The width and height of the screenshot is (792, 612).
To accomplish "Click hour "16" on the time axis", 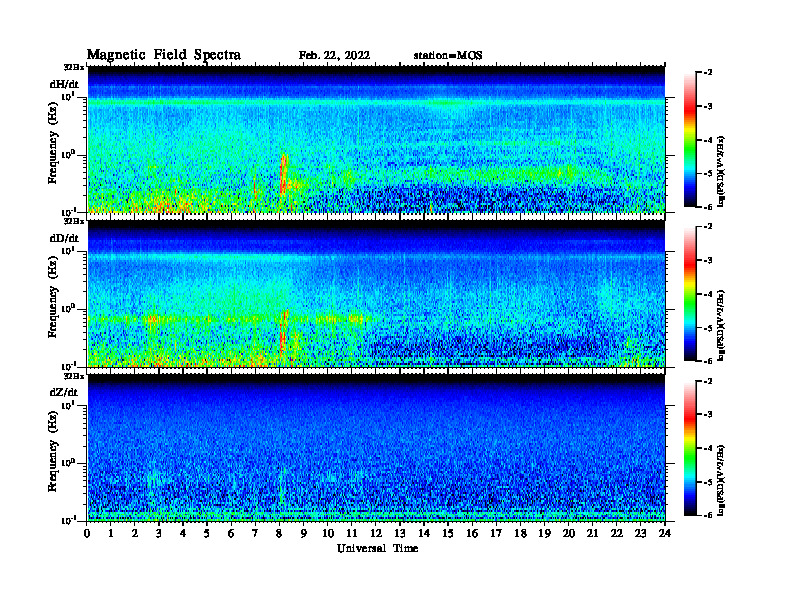I will 472,534.
